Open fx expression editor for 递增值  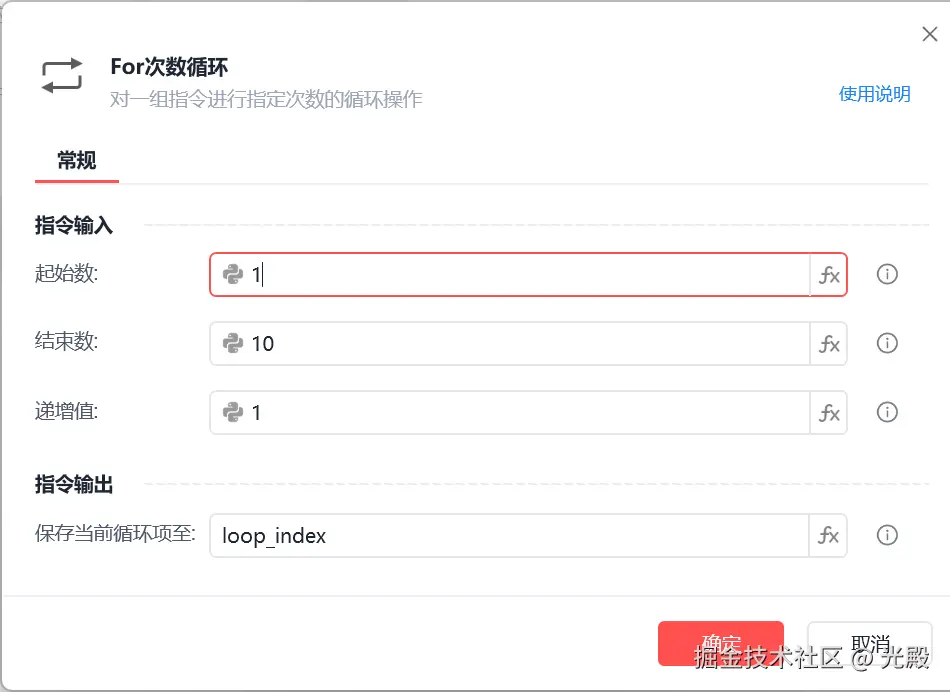click(x=829, y=413)
